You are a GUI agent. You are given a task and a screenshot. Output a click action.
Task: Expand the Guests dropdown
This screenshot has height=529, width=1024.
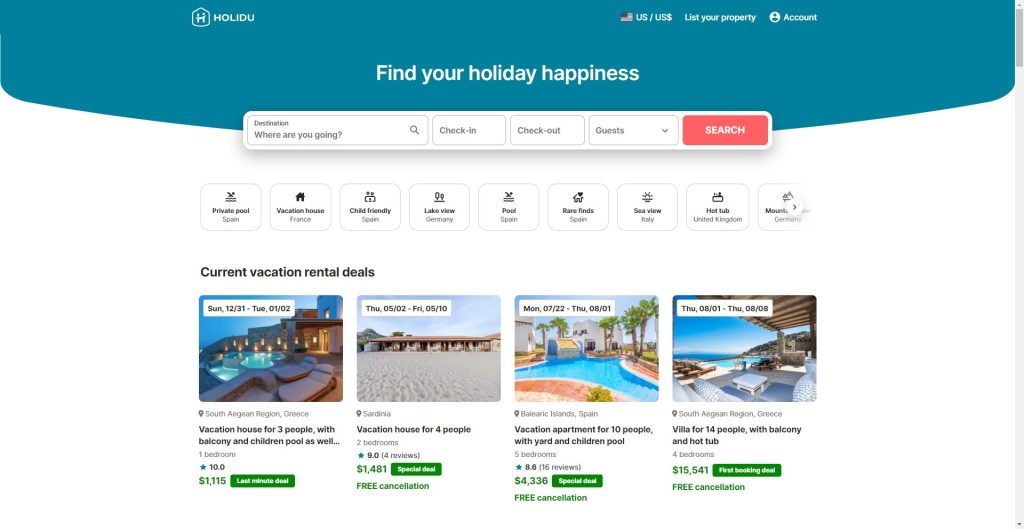[x=633, y=130]
